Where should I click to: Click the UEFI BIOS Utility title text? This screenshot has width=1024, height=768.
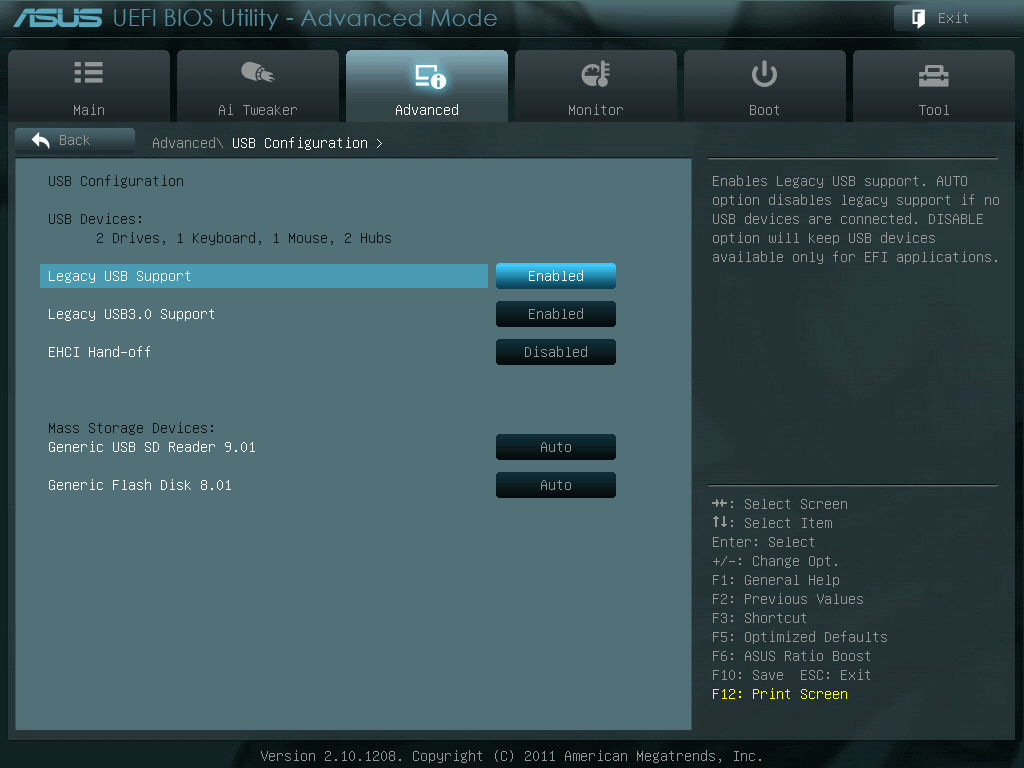click(304, 18)
